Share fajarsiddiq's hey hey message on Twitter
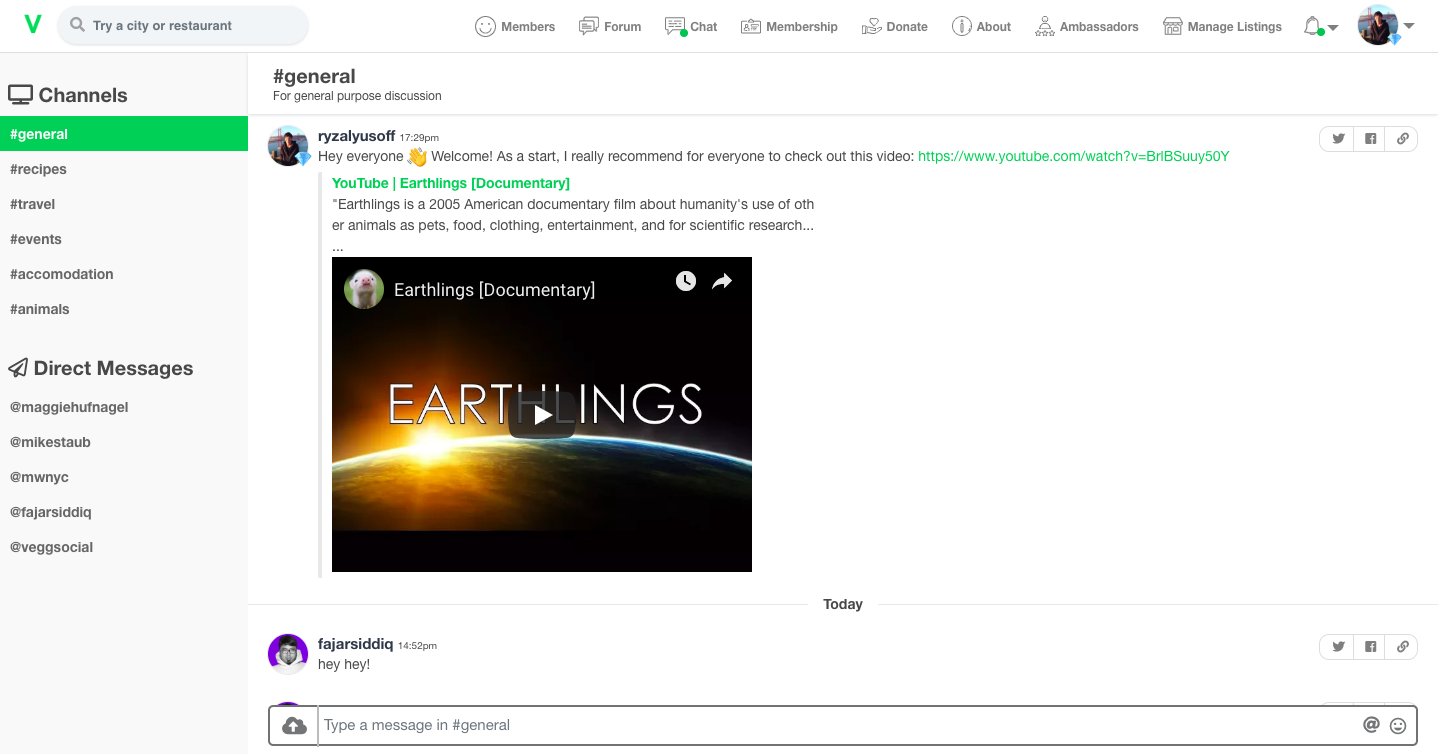Image resolution: width=1438 pixels, height=754 pixels. pyautogui.click(x=1338, y=647)
